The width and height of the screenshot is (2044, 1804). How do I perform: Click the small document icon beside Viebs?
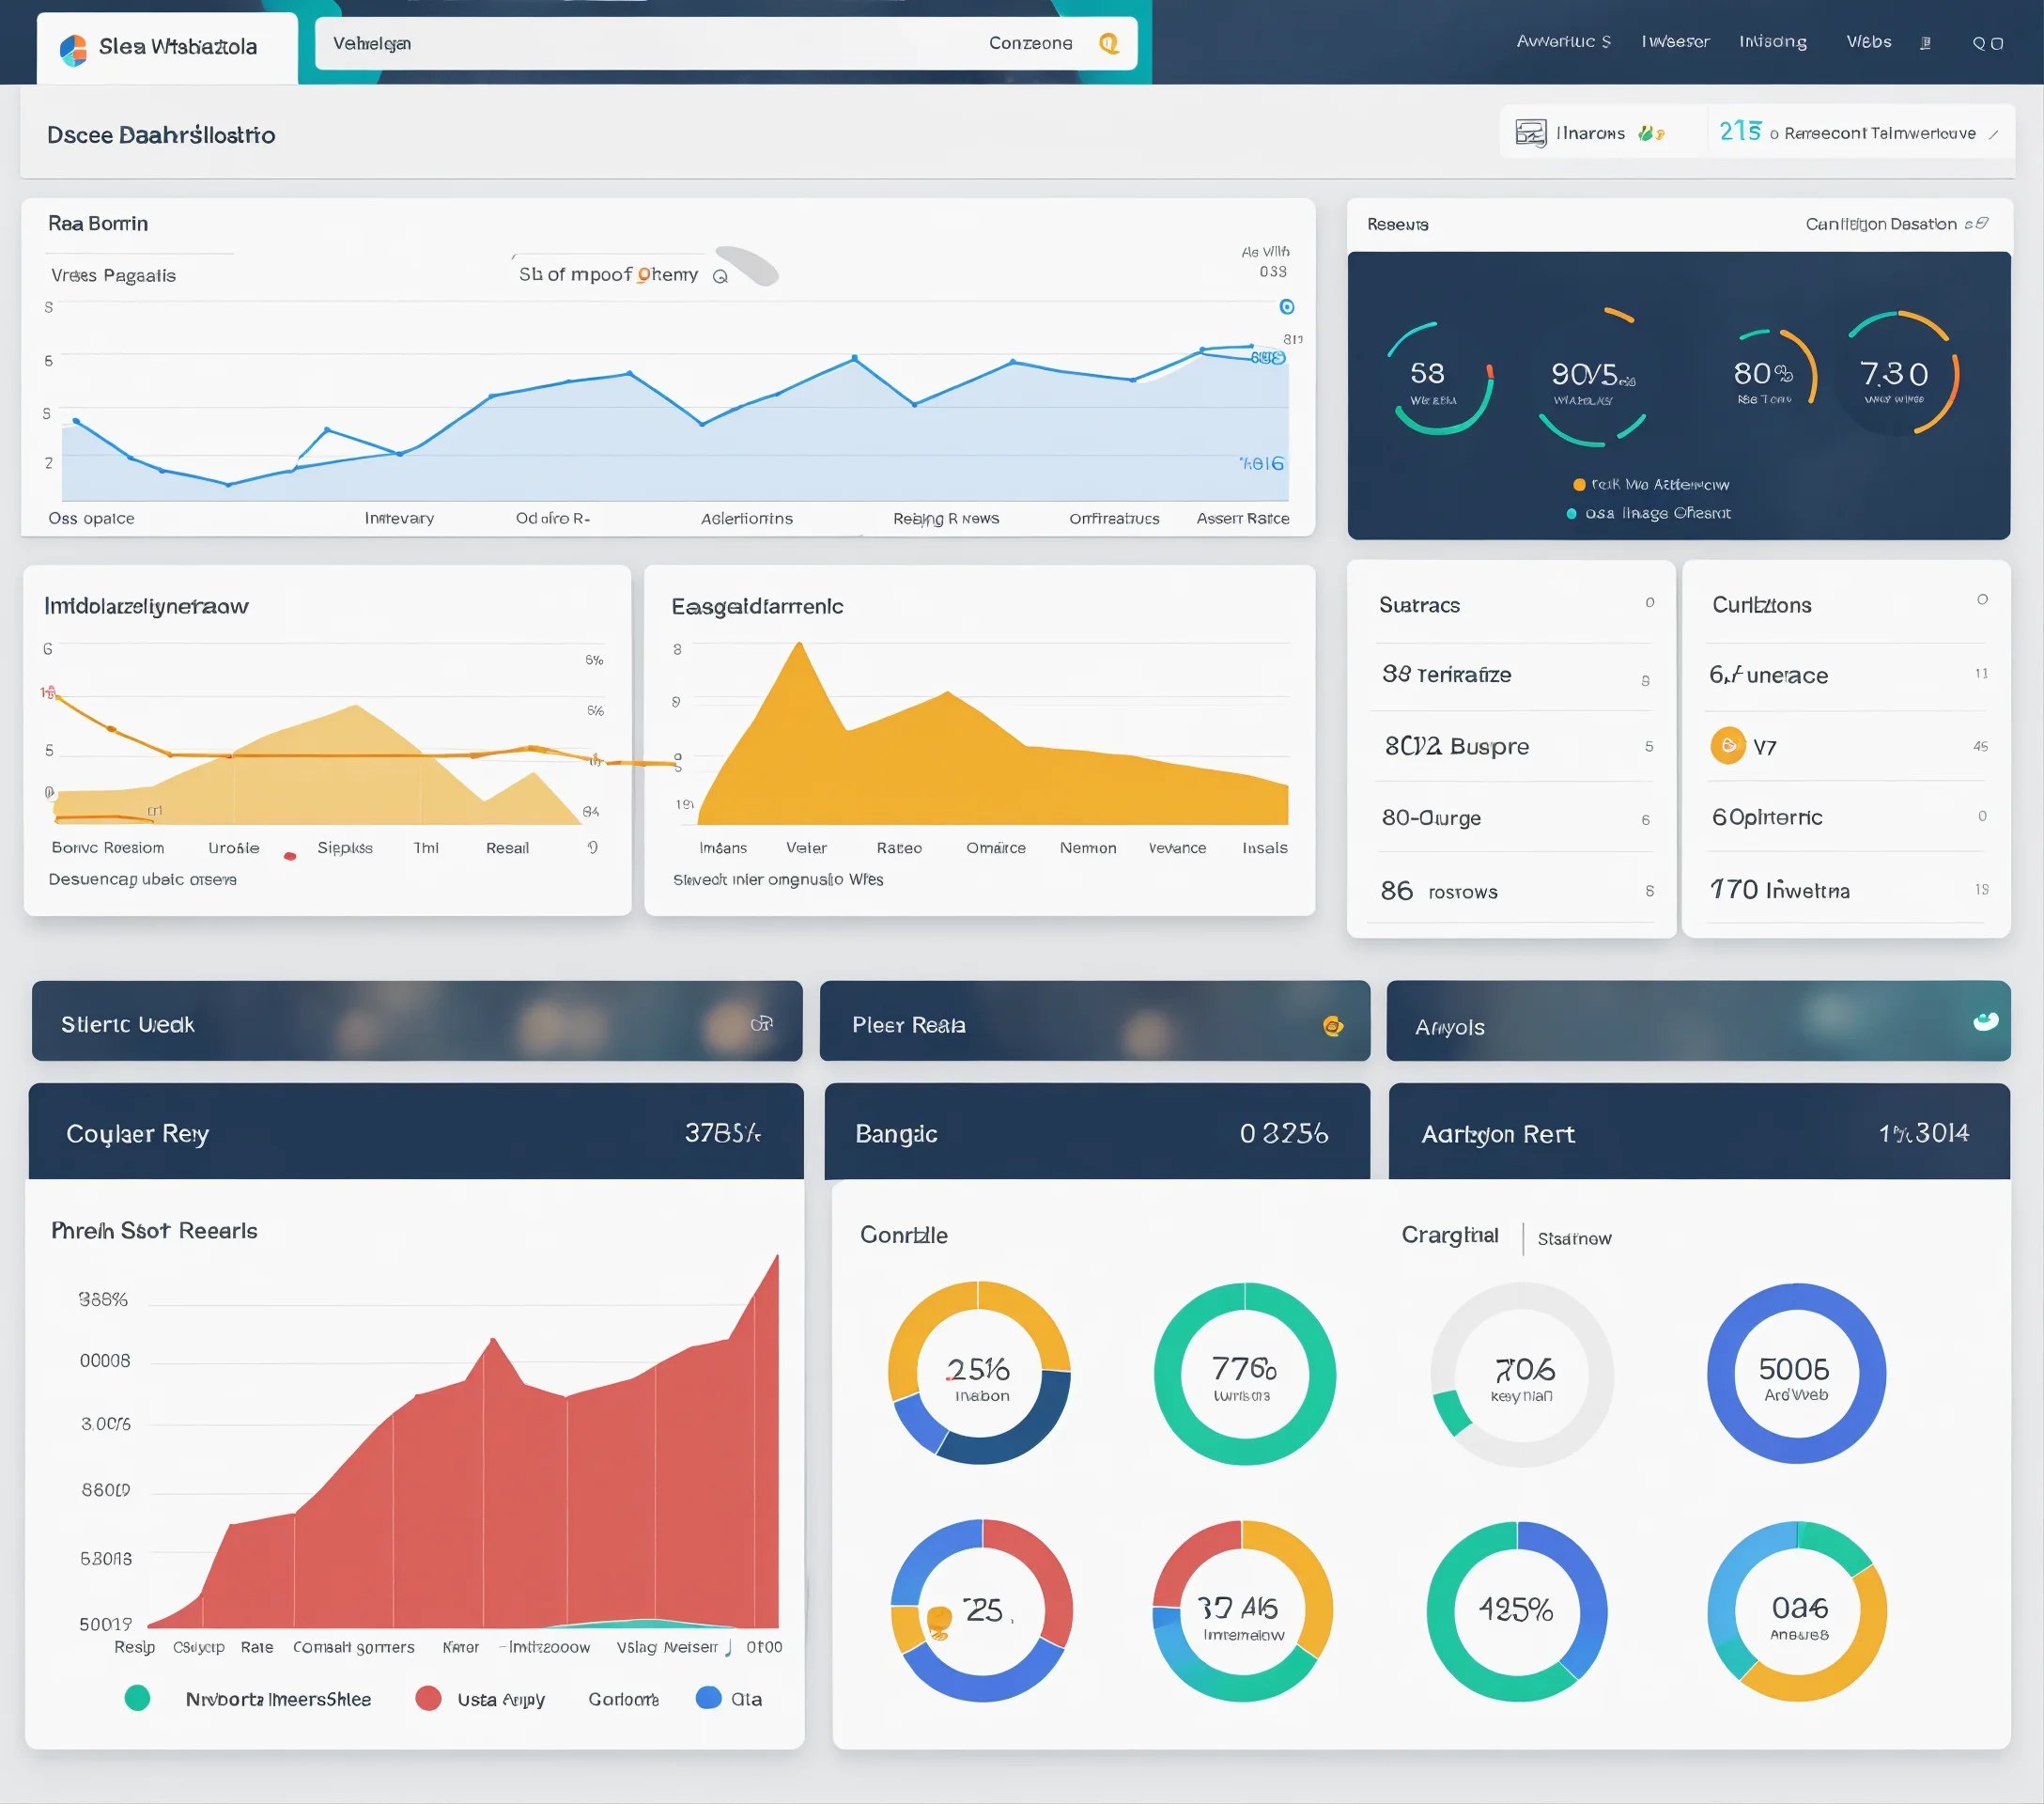coord(1925,43)
